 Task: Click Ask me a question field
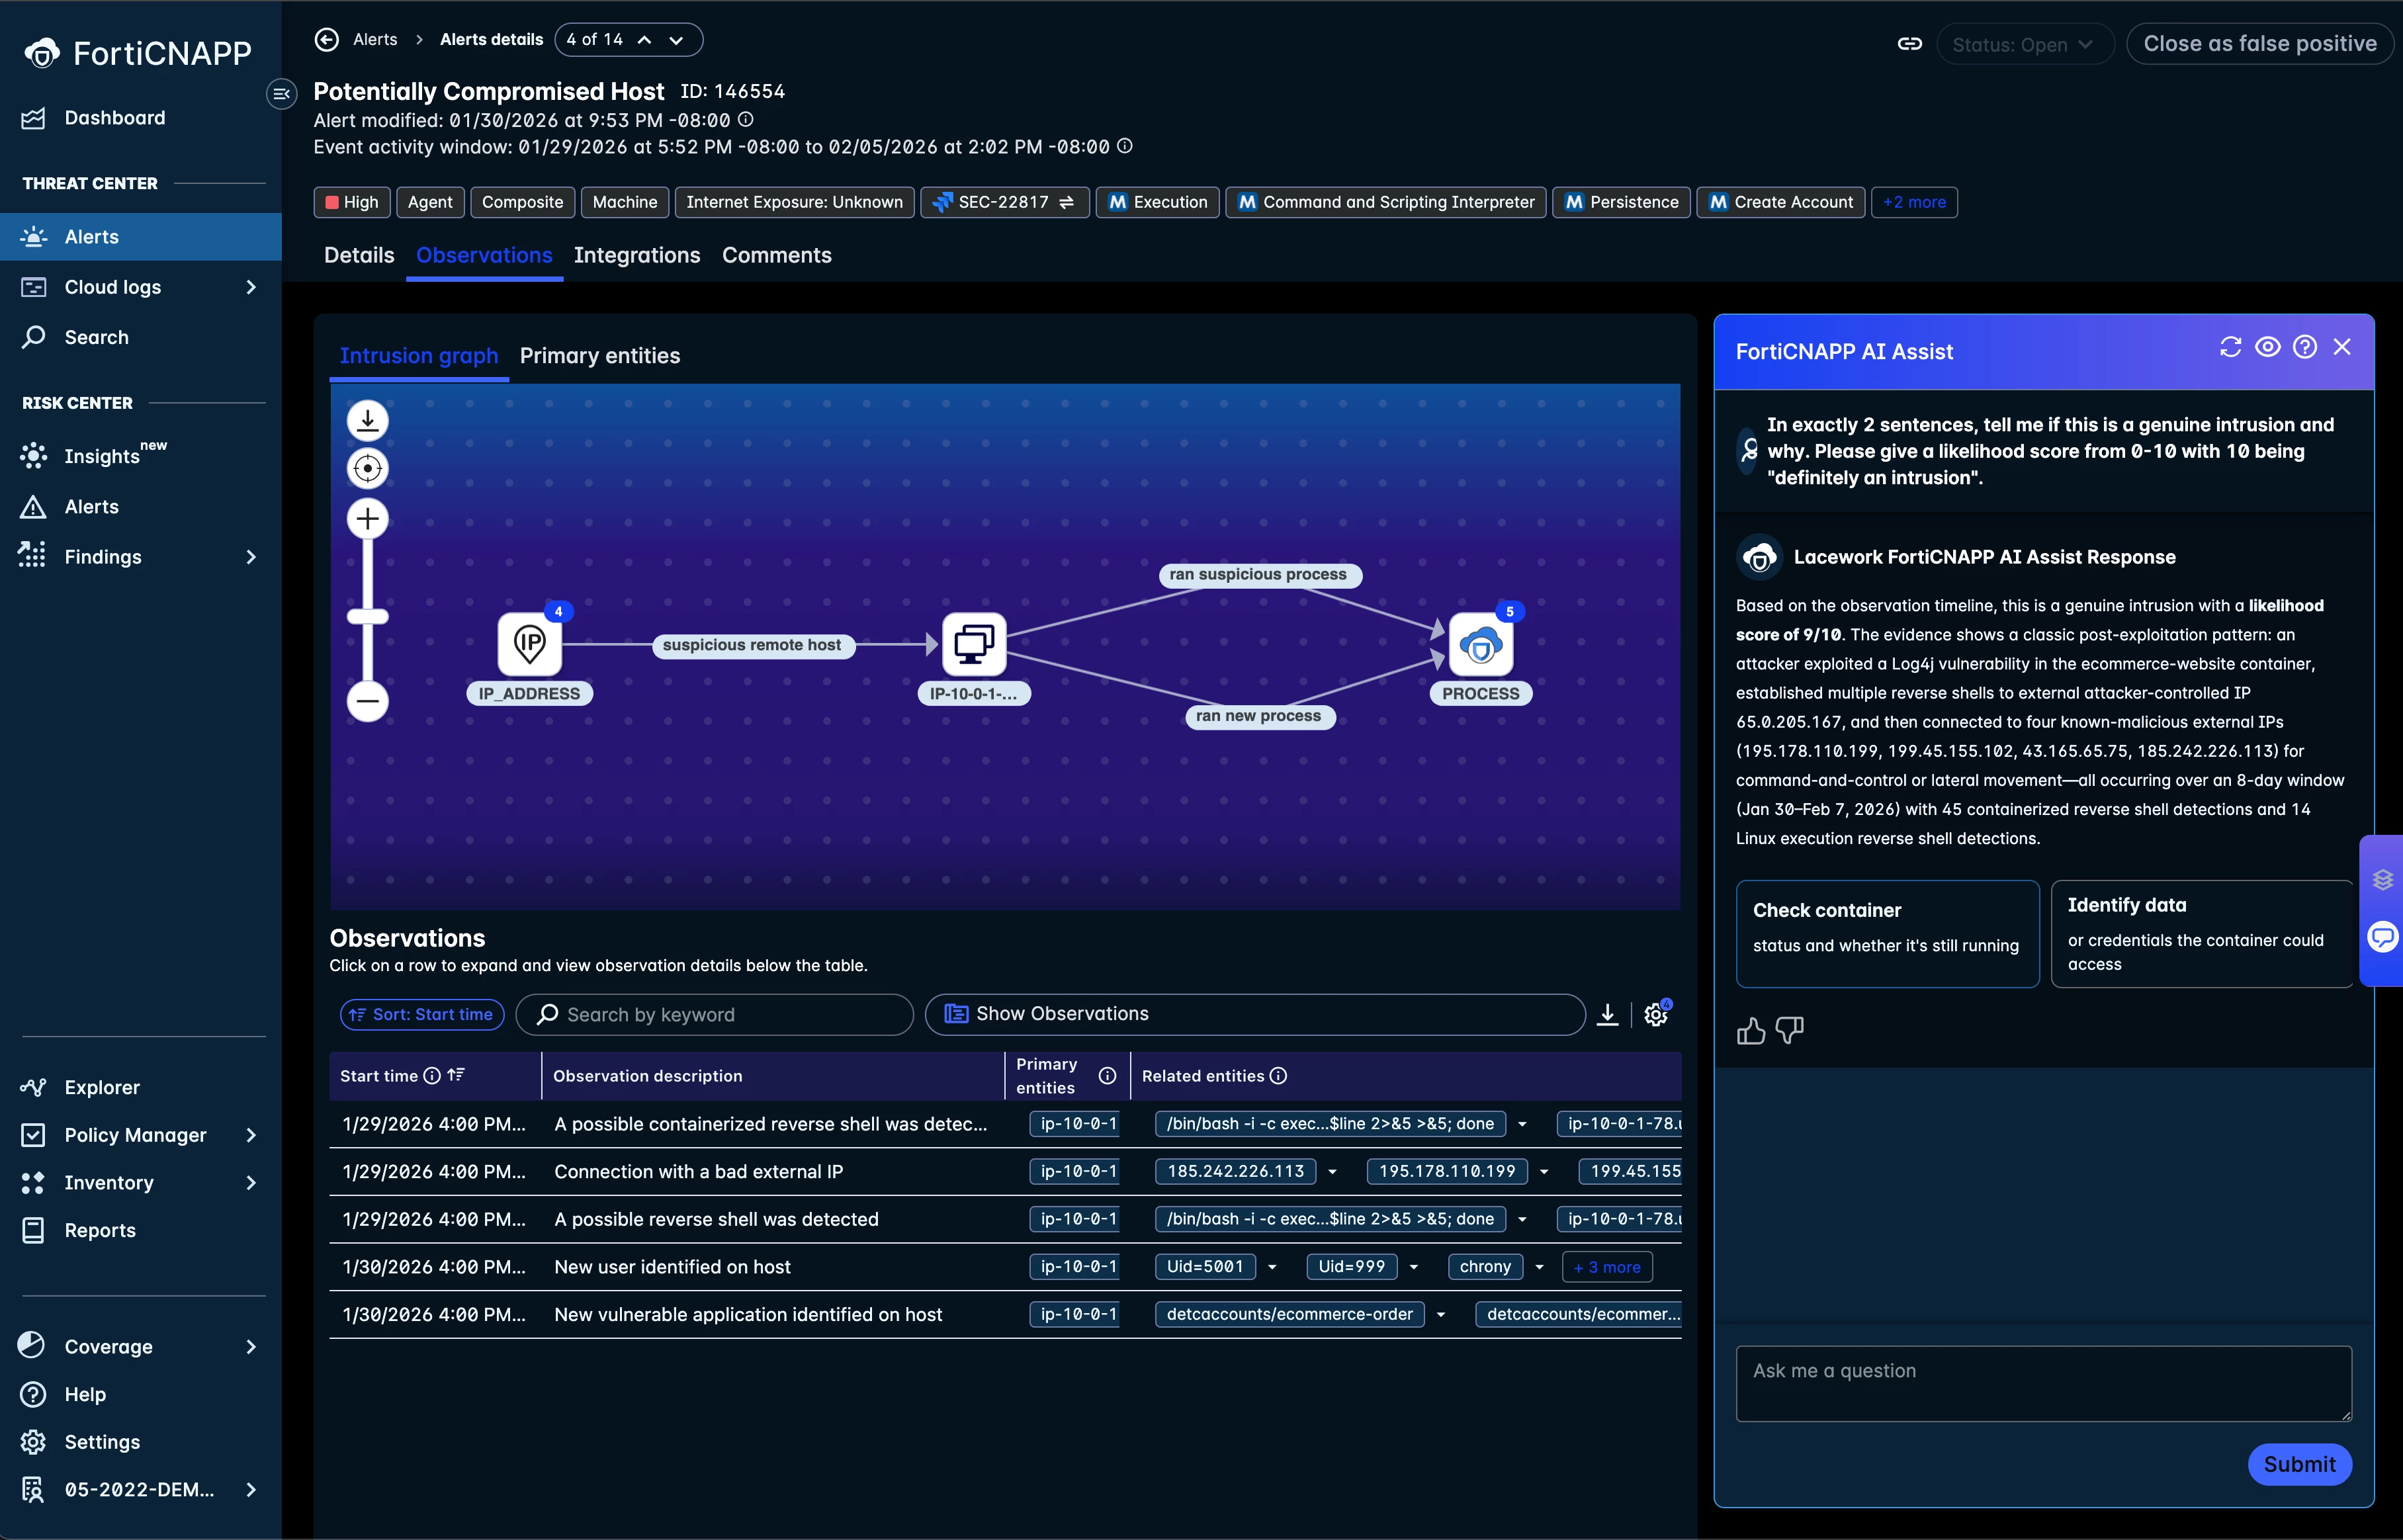pos(2043,1383)
